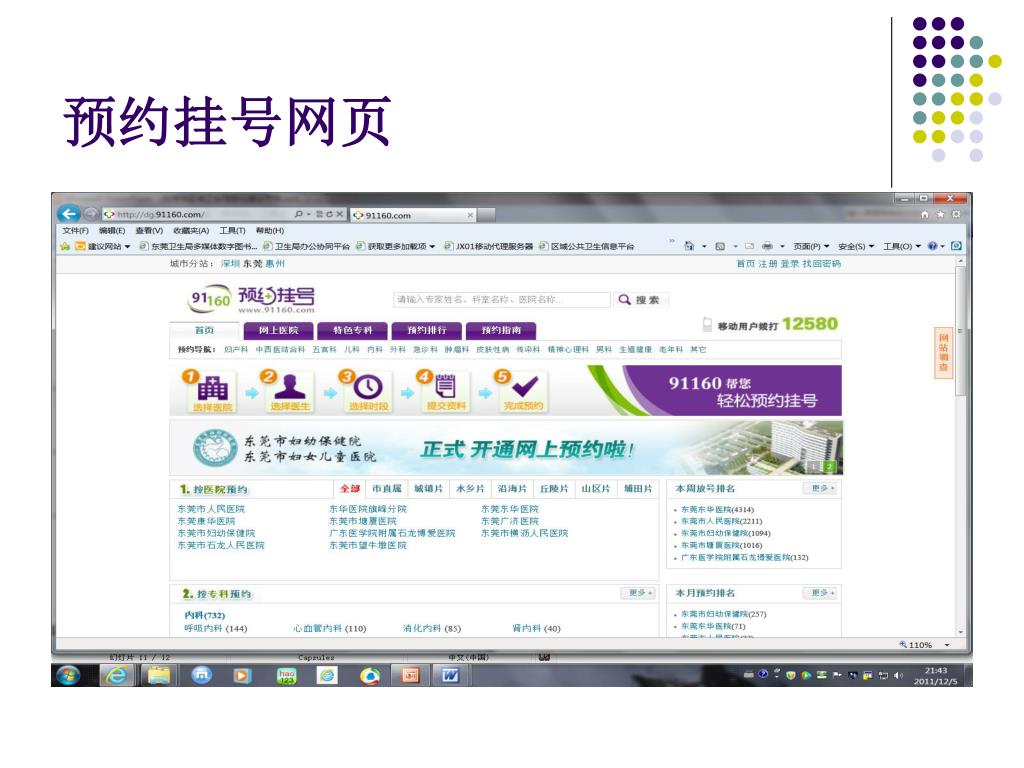Click the print icon in IE command bar
The width and height of the screenshot is (1024, 768).
click(767, 246)
